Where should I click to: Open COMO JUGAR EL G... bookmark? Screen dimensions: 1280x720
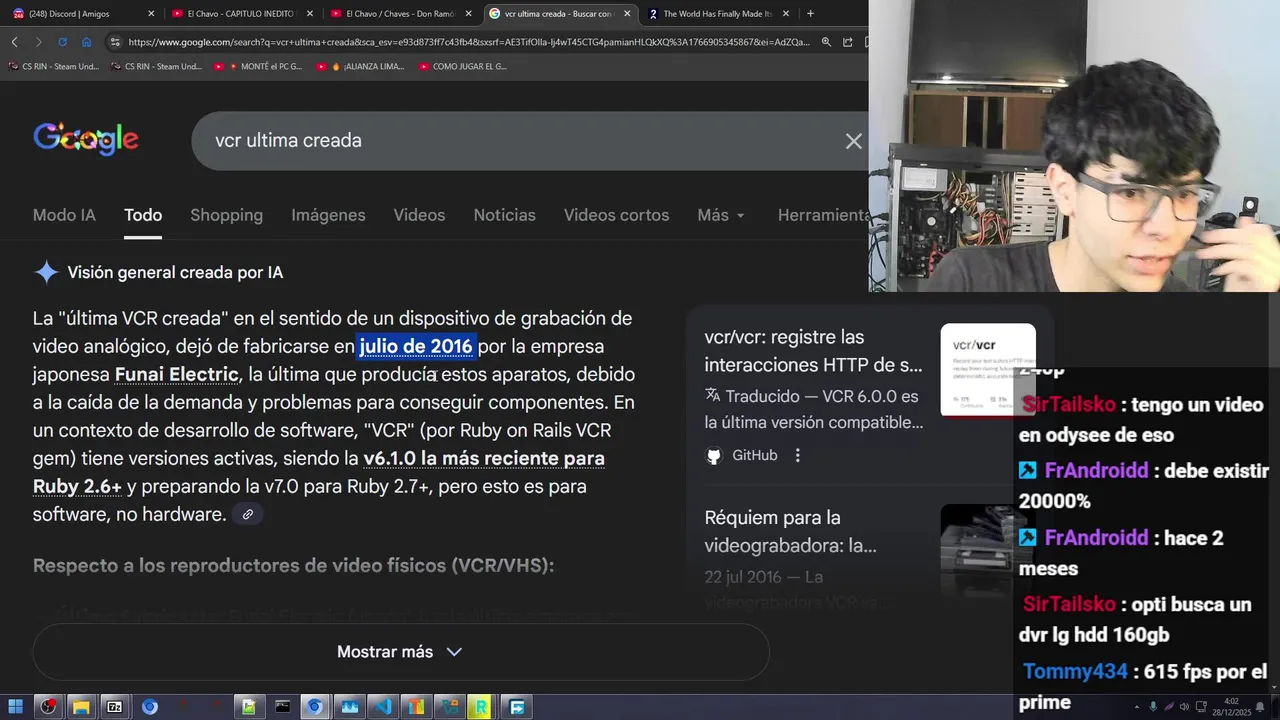click(x=463, y=67)
